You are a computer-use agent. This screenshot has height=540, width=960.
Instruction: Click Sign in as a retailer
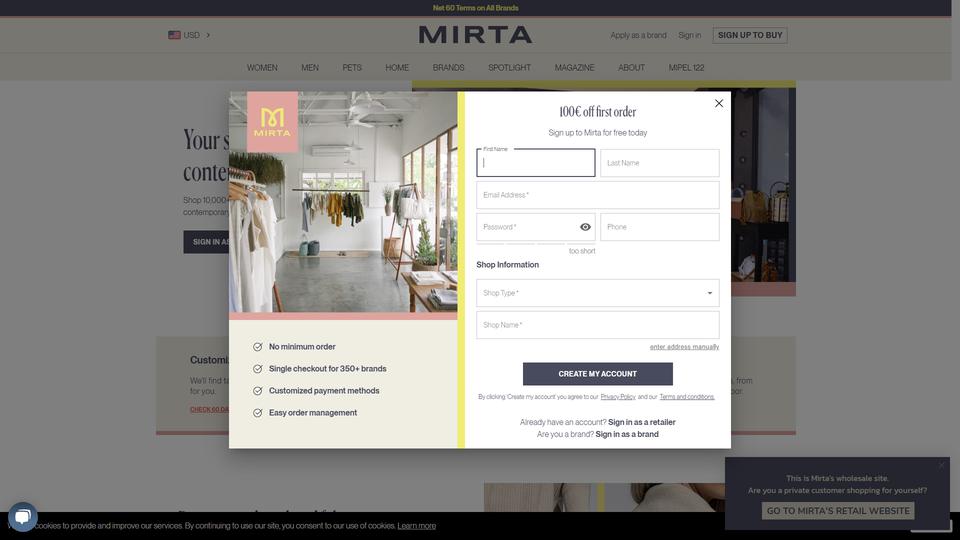click(x=642, y=422)
